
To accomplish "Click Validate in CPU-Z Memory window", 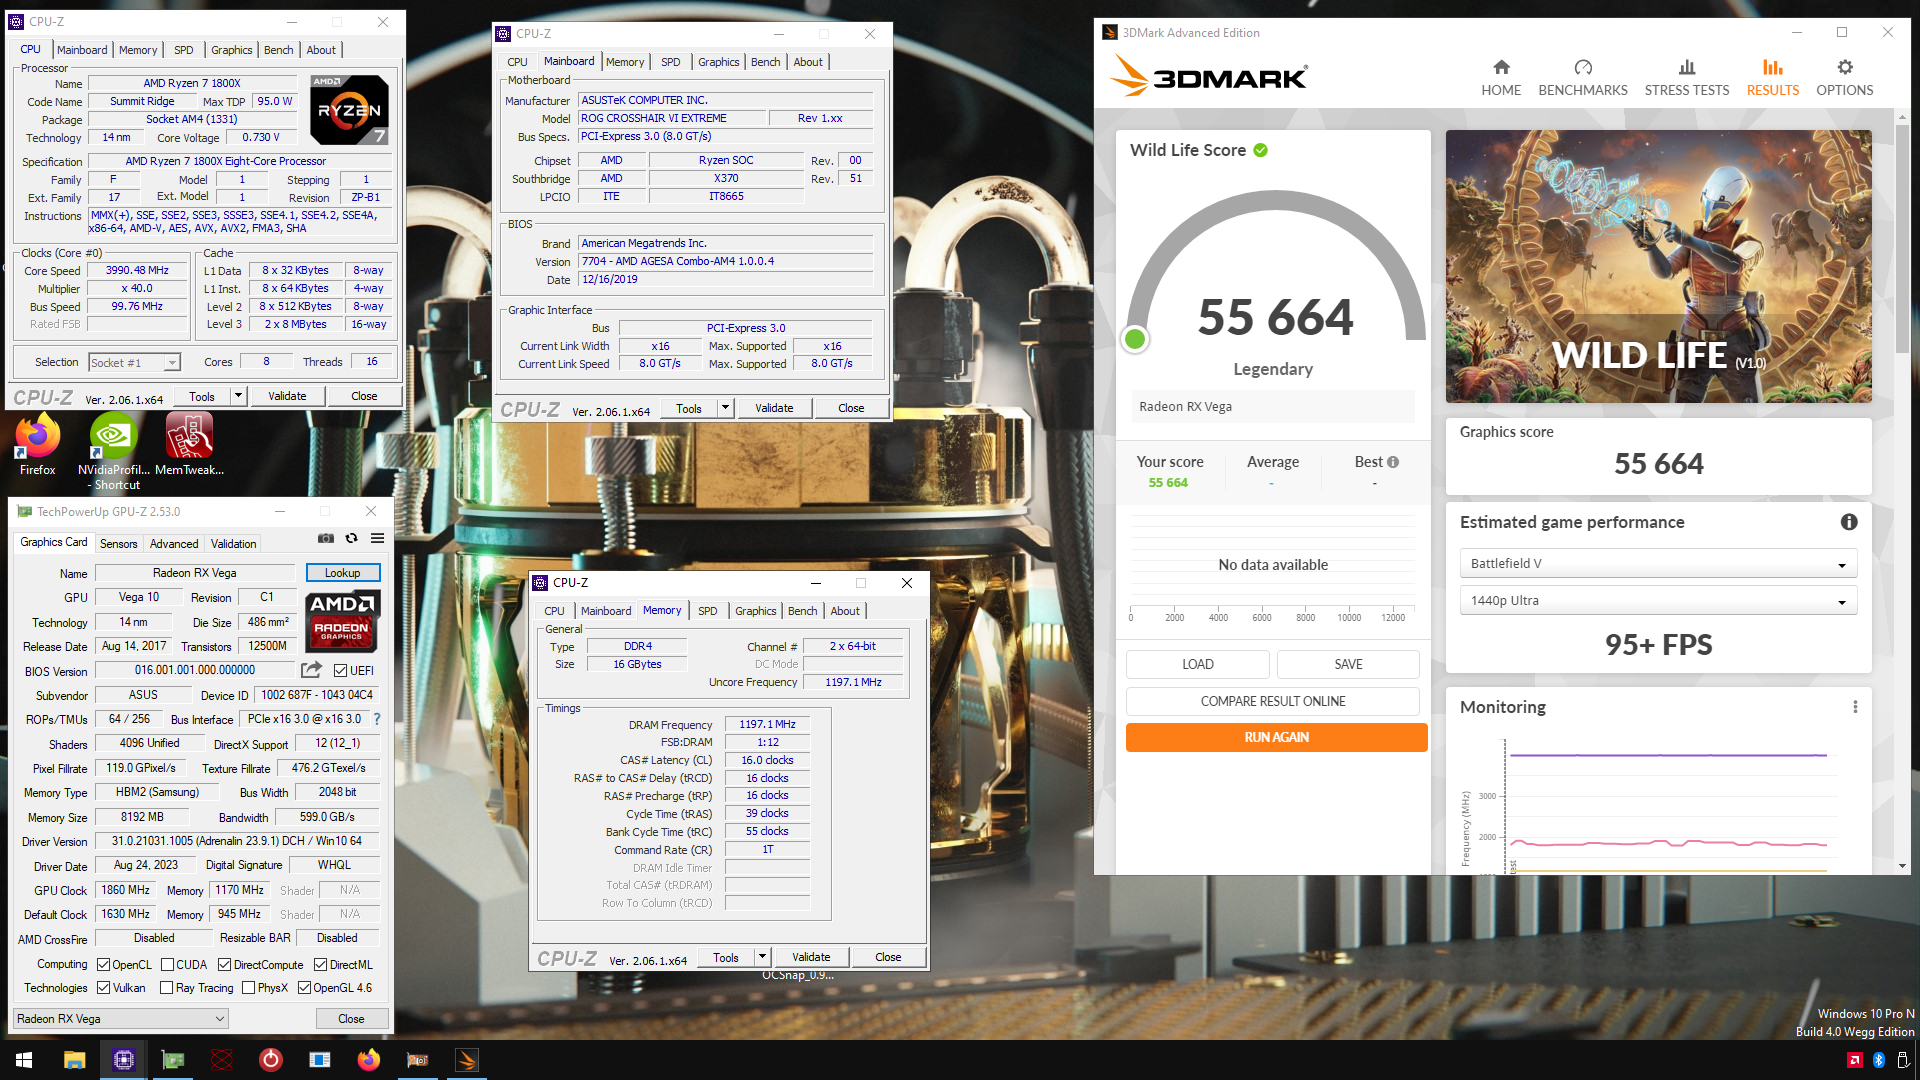I will (810, 957).
